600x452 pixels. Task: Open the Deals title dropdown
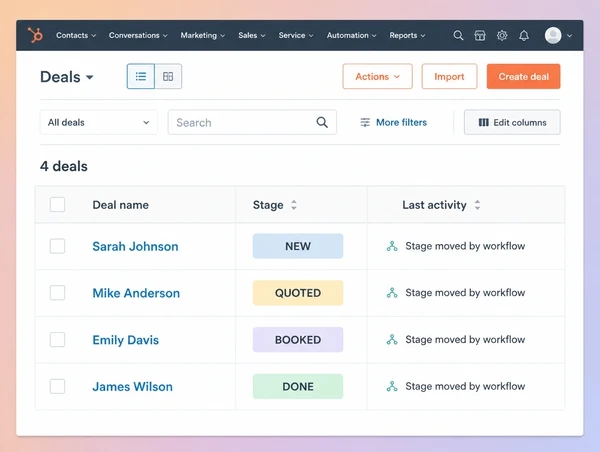67,77
